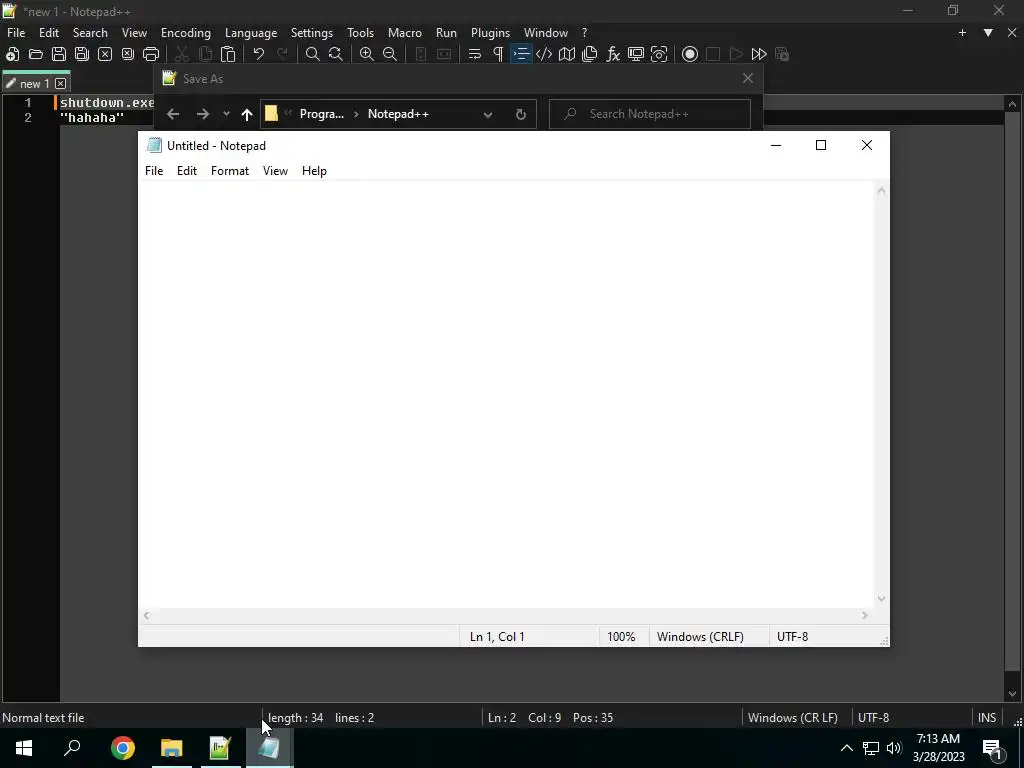The image size is (1024, 768).
Task: Open the Plugins menu in Notepad++
Action: click(x=490, y=33)
